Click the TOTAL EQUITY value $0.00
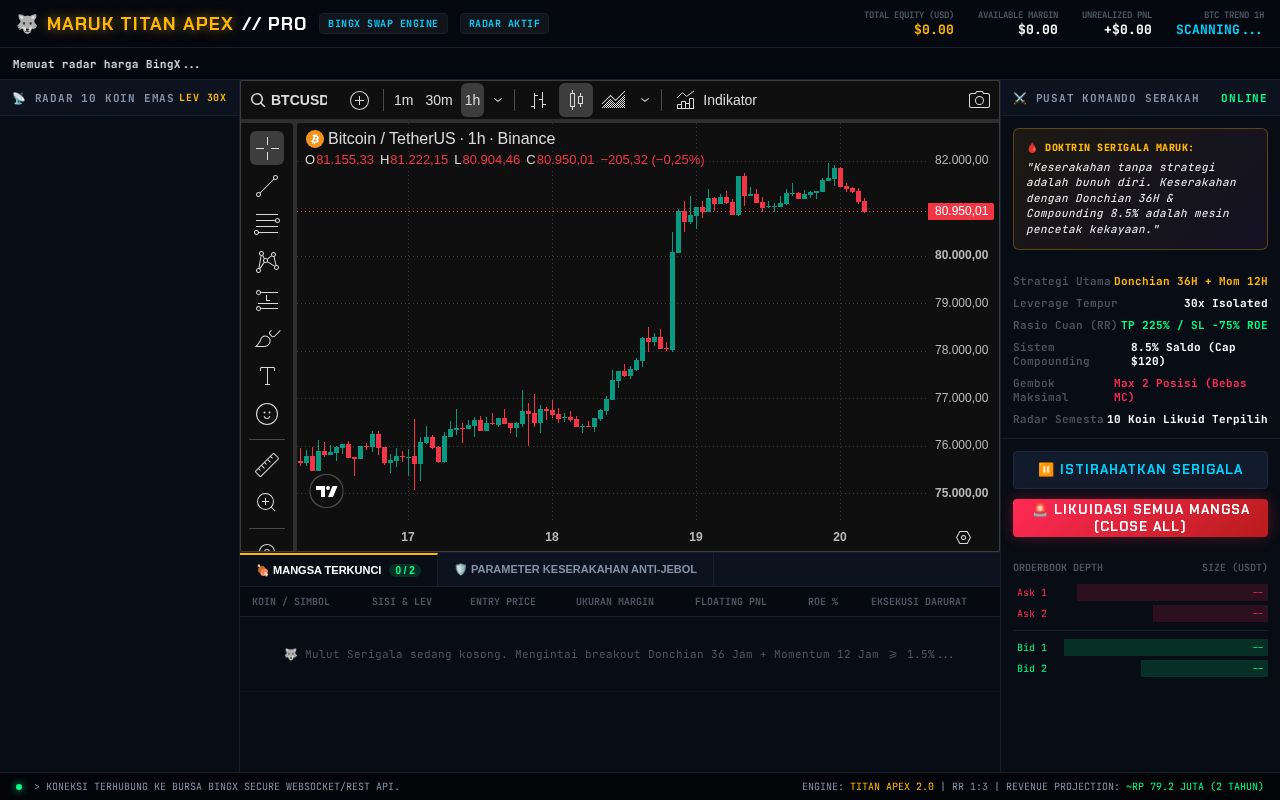 934,30
